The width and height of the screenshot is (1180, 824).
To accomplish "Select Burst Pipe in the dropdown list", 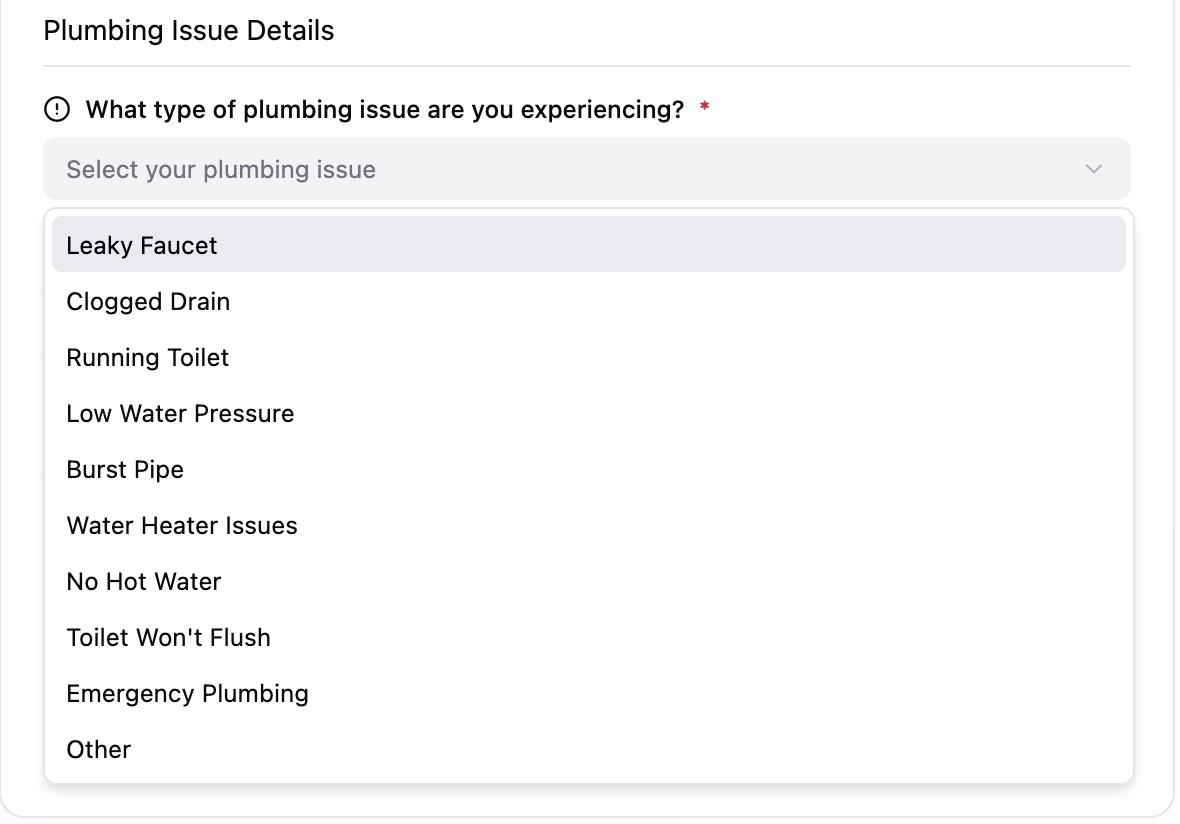I will tap(125, 469).
